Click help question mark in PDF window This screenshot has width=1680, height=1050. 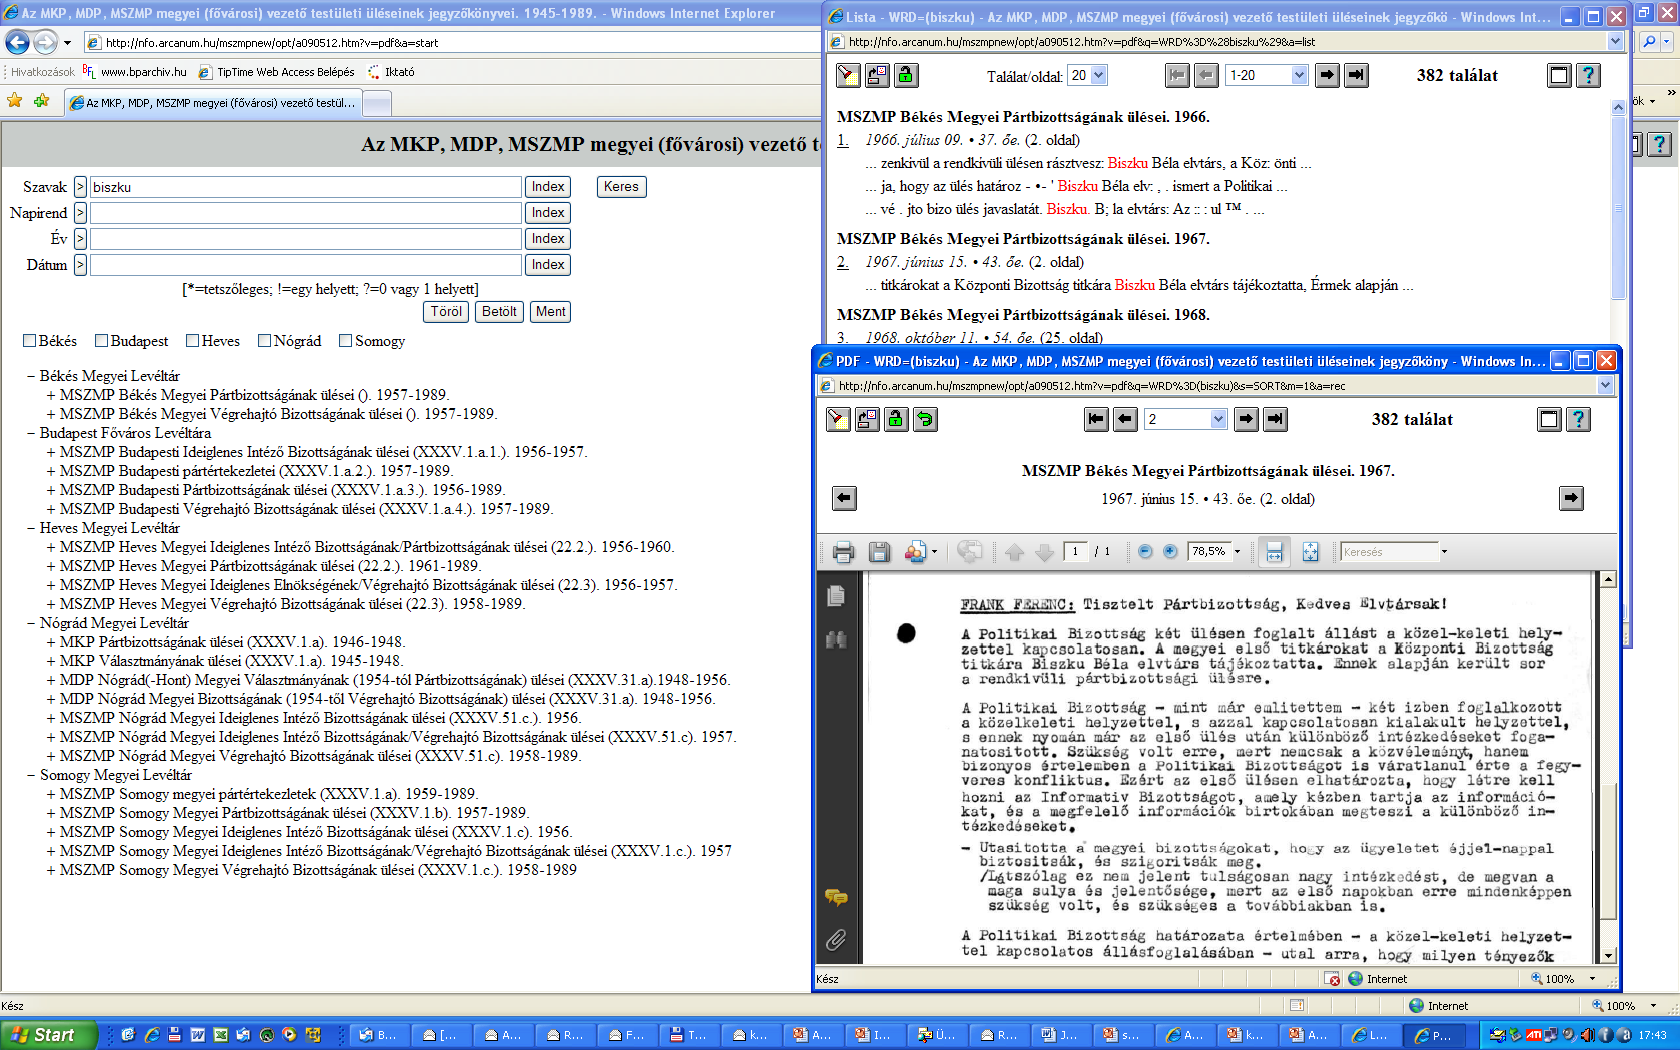click(x=1578, y=419)
